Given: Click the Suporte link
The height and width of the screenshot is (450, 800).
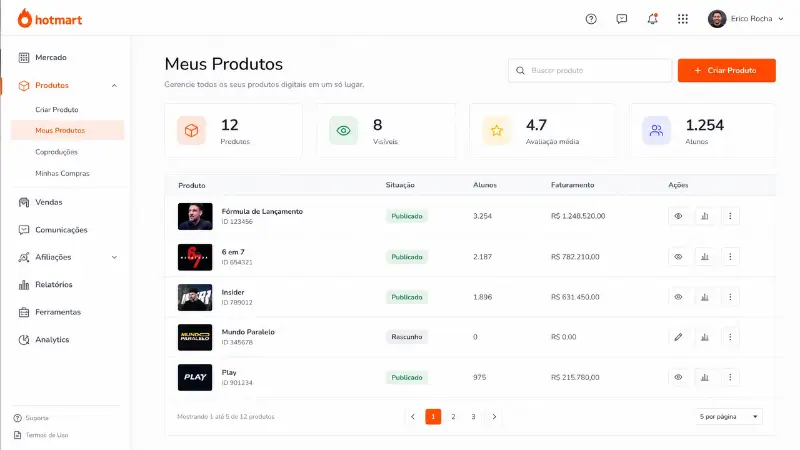Looking at the screenshot, I should 31,418.
